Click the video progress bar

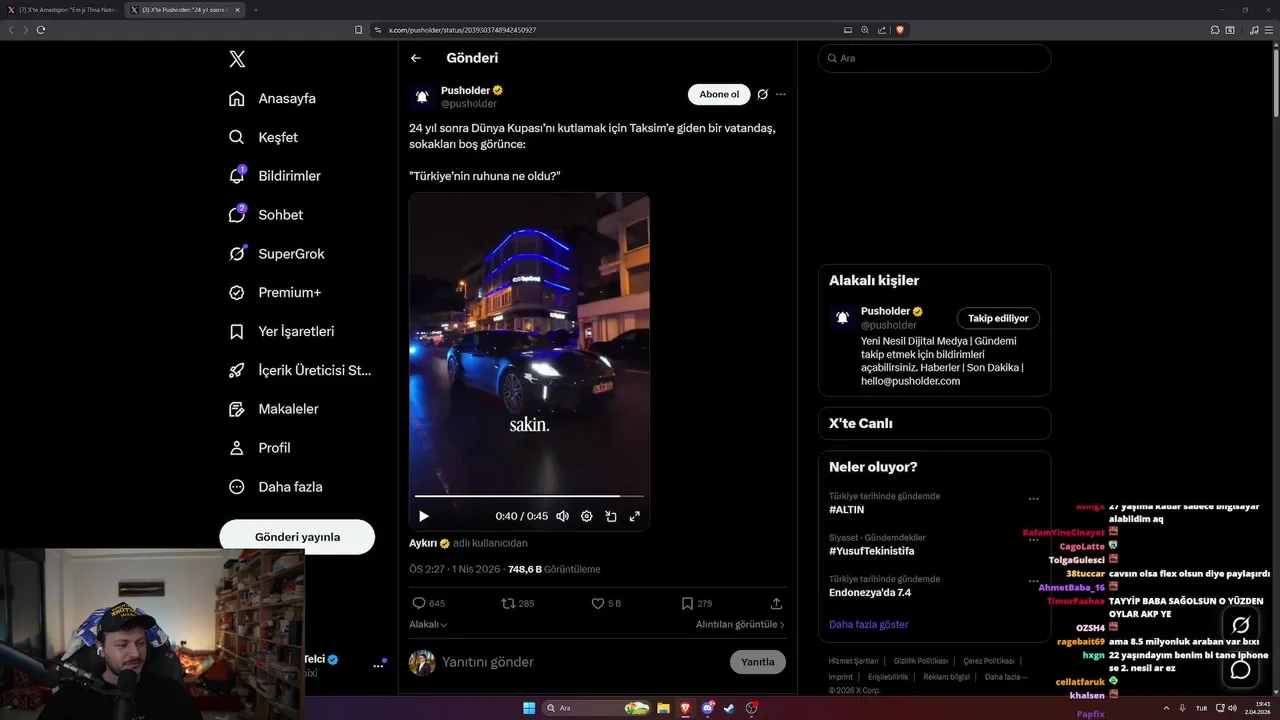529,496
